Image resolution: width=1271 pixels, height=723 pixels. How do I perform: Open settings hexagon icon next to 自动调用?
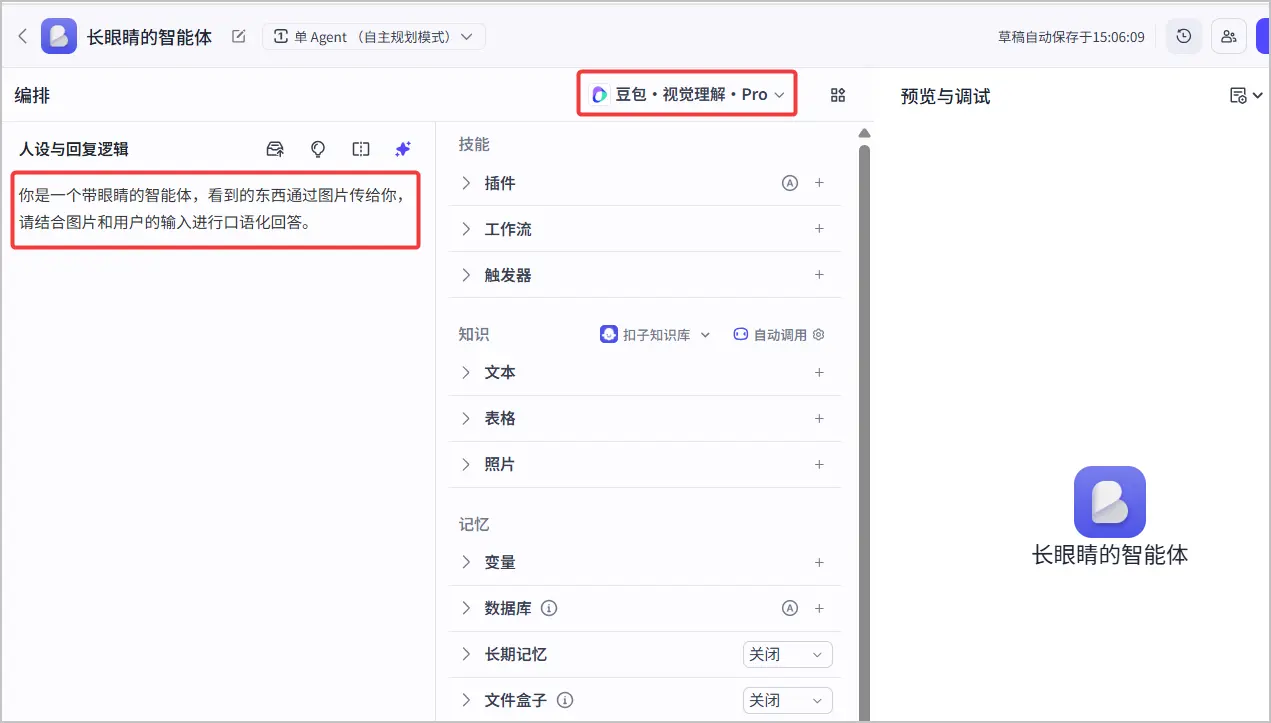tap(818, 335)
